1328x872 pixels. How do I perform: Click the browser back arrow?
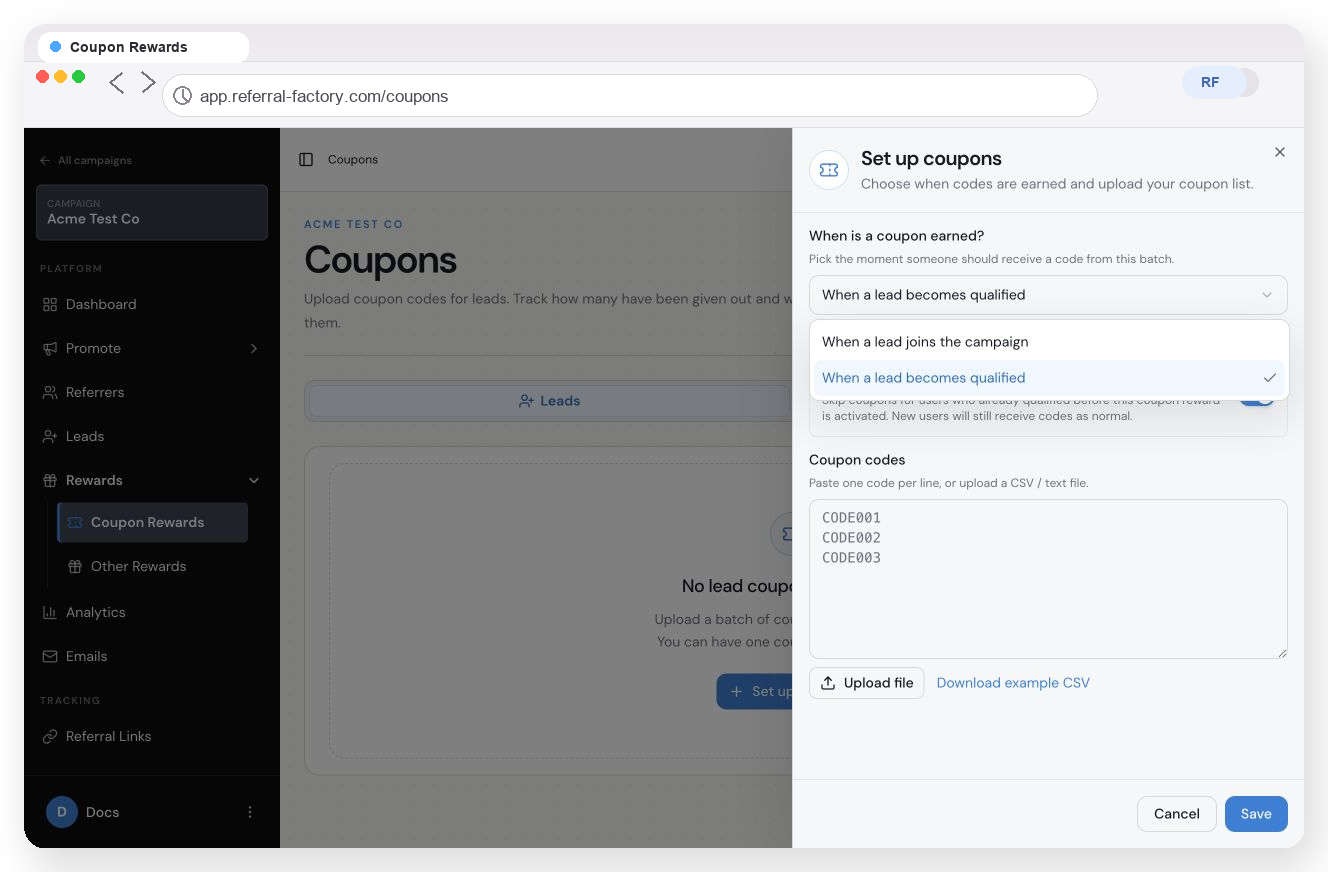tap(117, 83)
